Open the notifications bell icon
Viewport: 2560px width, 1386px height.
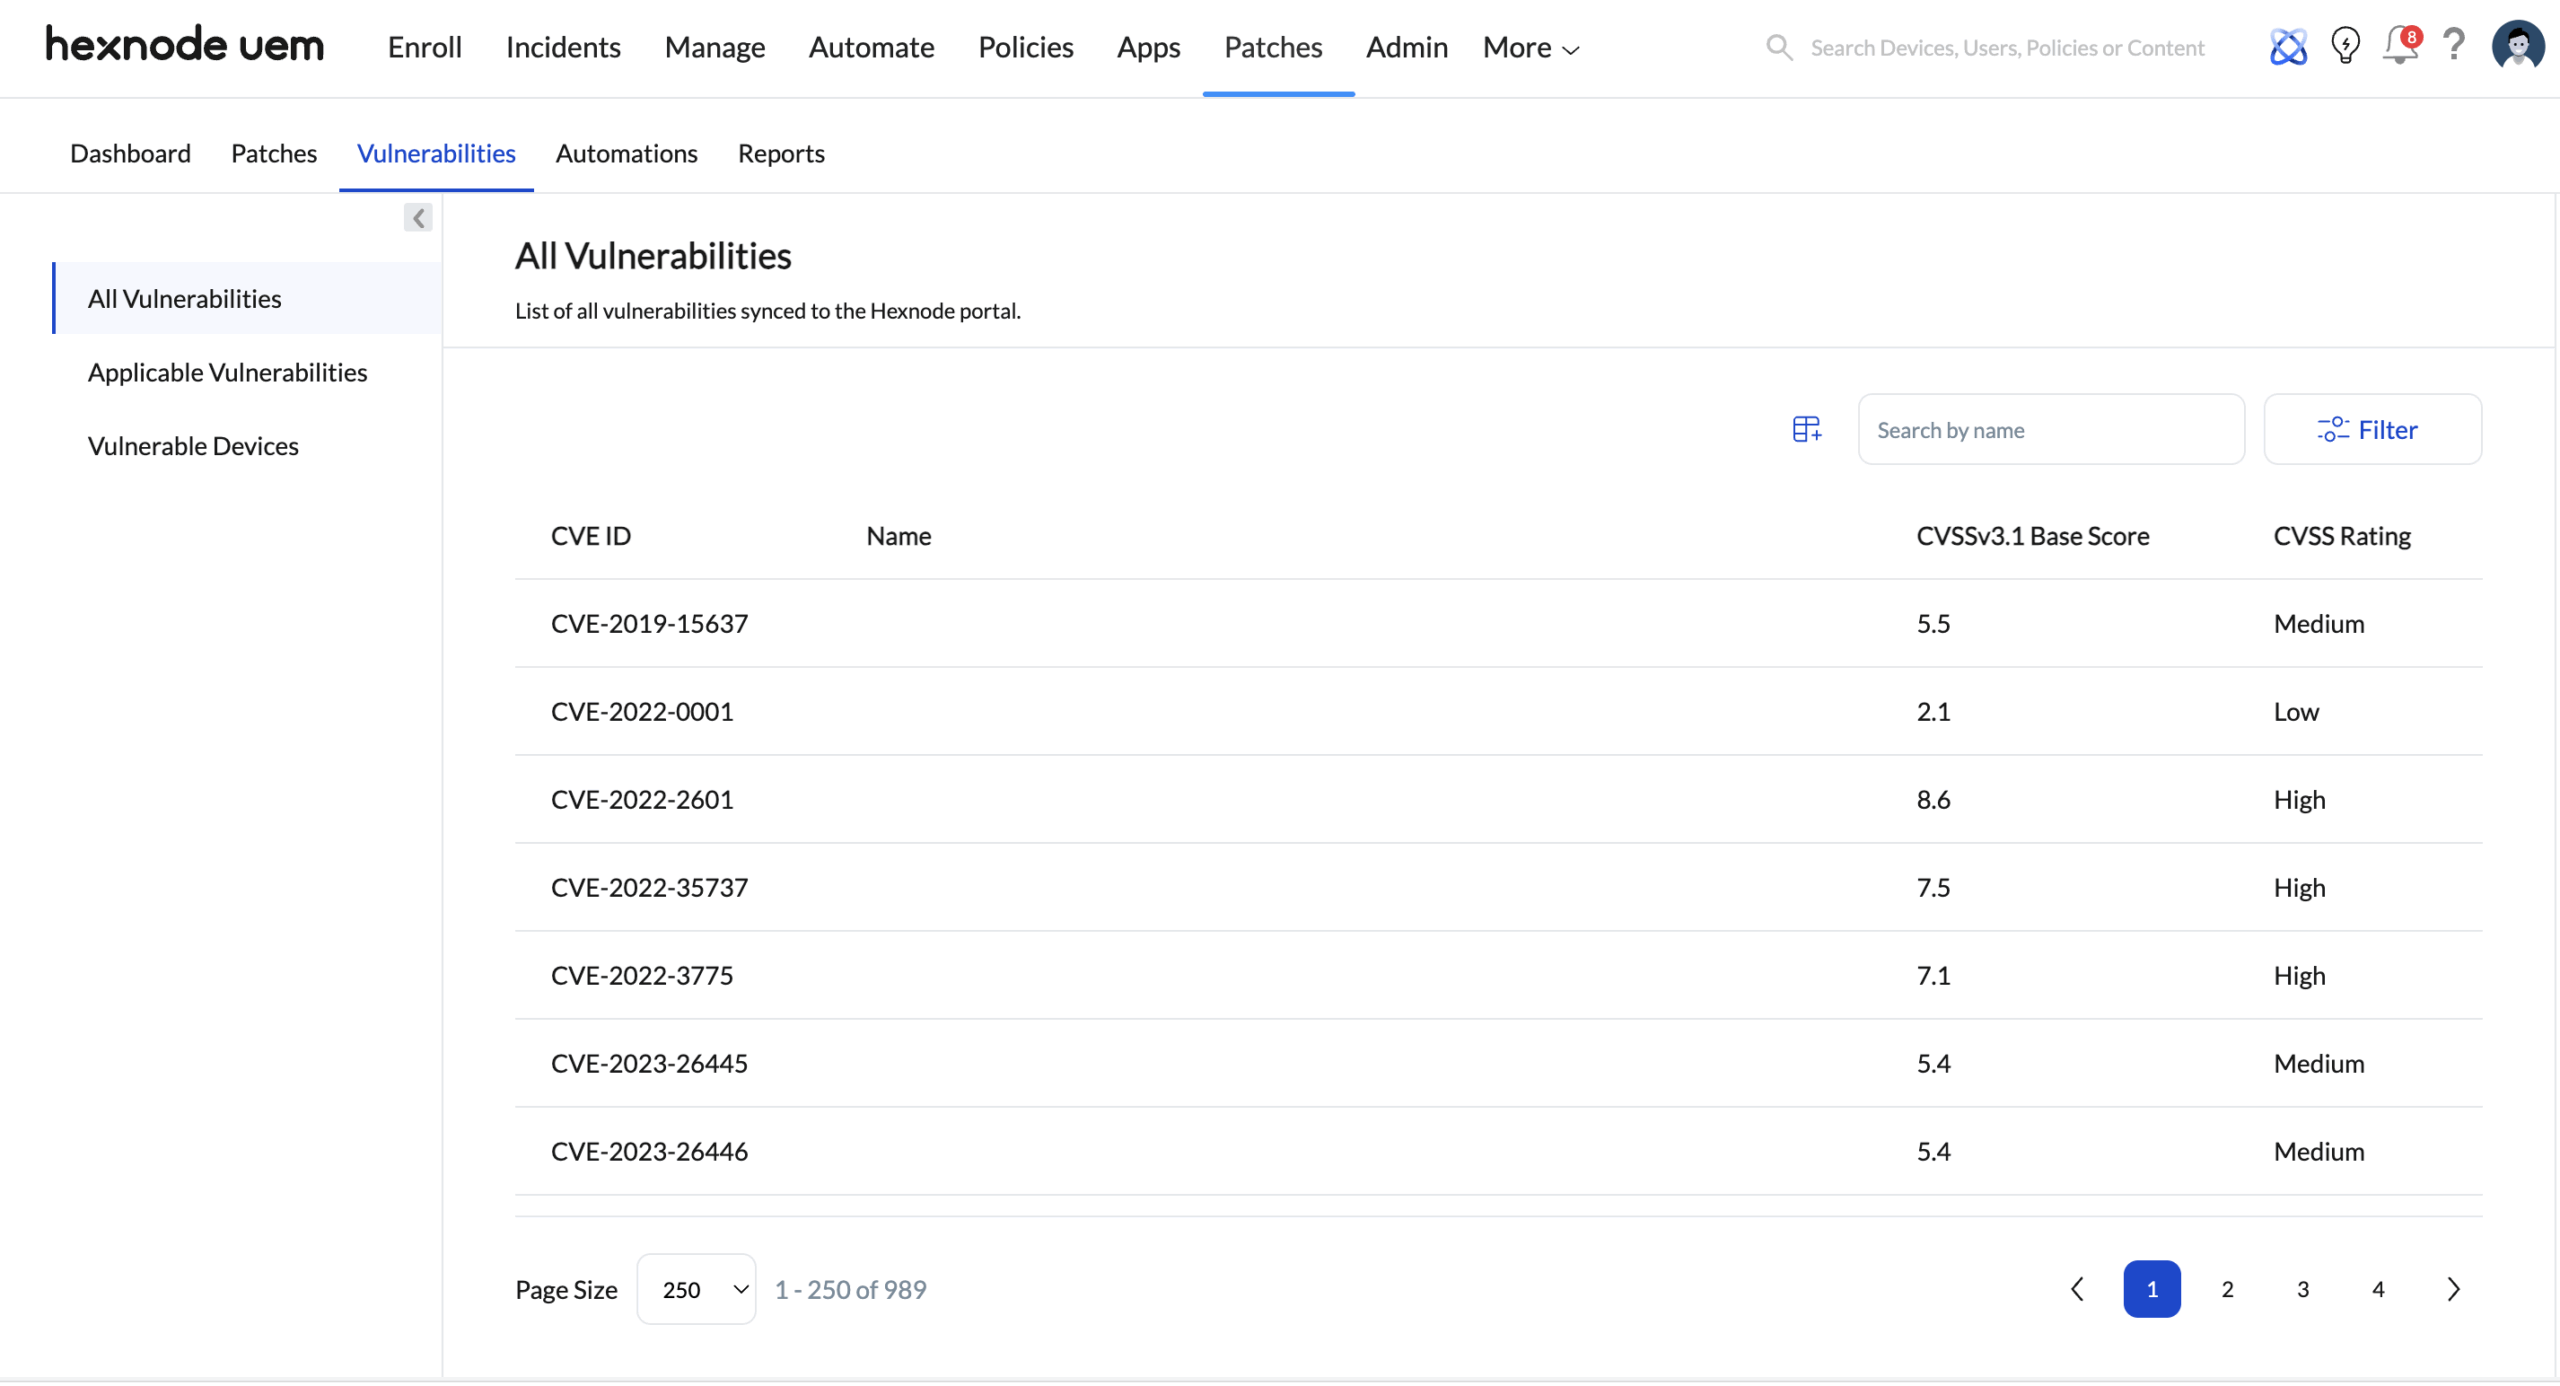coord(2399,46)
